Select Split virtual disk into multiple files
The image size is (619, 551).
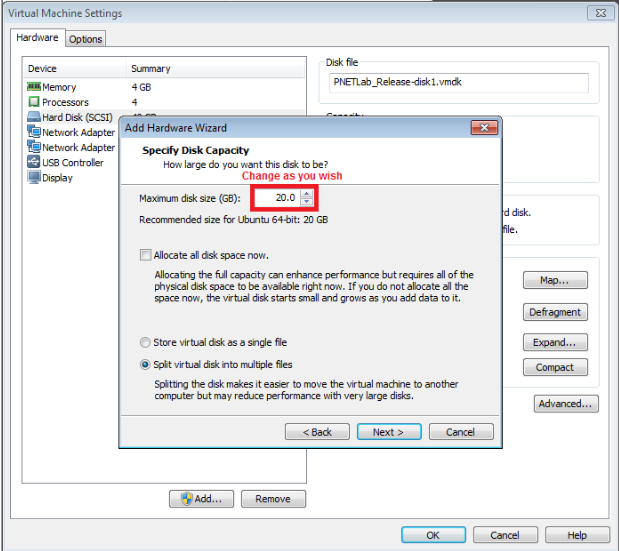[146, 364]
